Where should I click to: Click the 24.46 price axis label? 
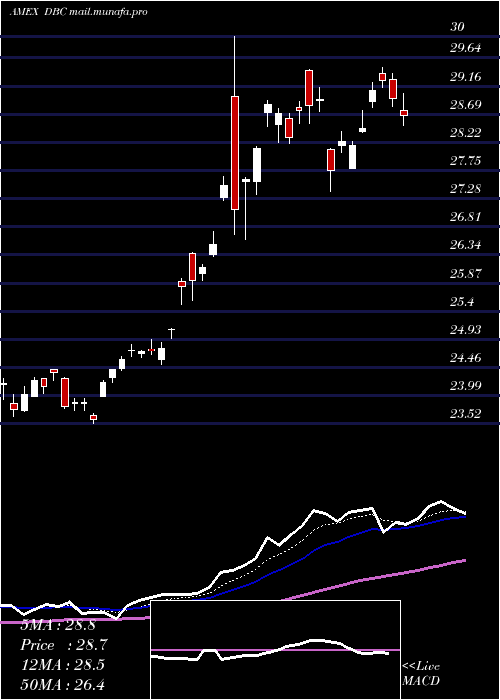pyautogui.click(x=466, y=358)
